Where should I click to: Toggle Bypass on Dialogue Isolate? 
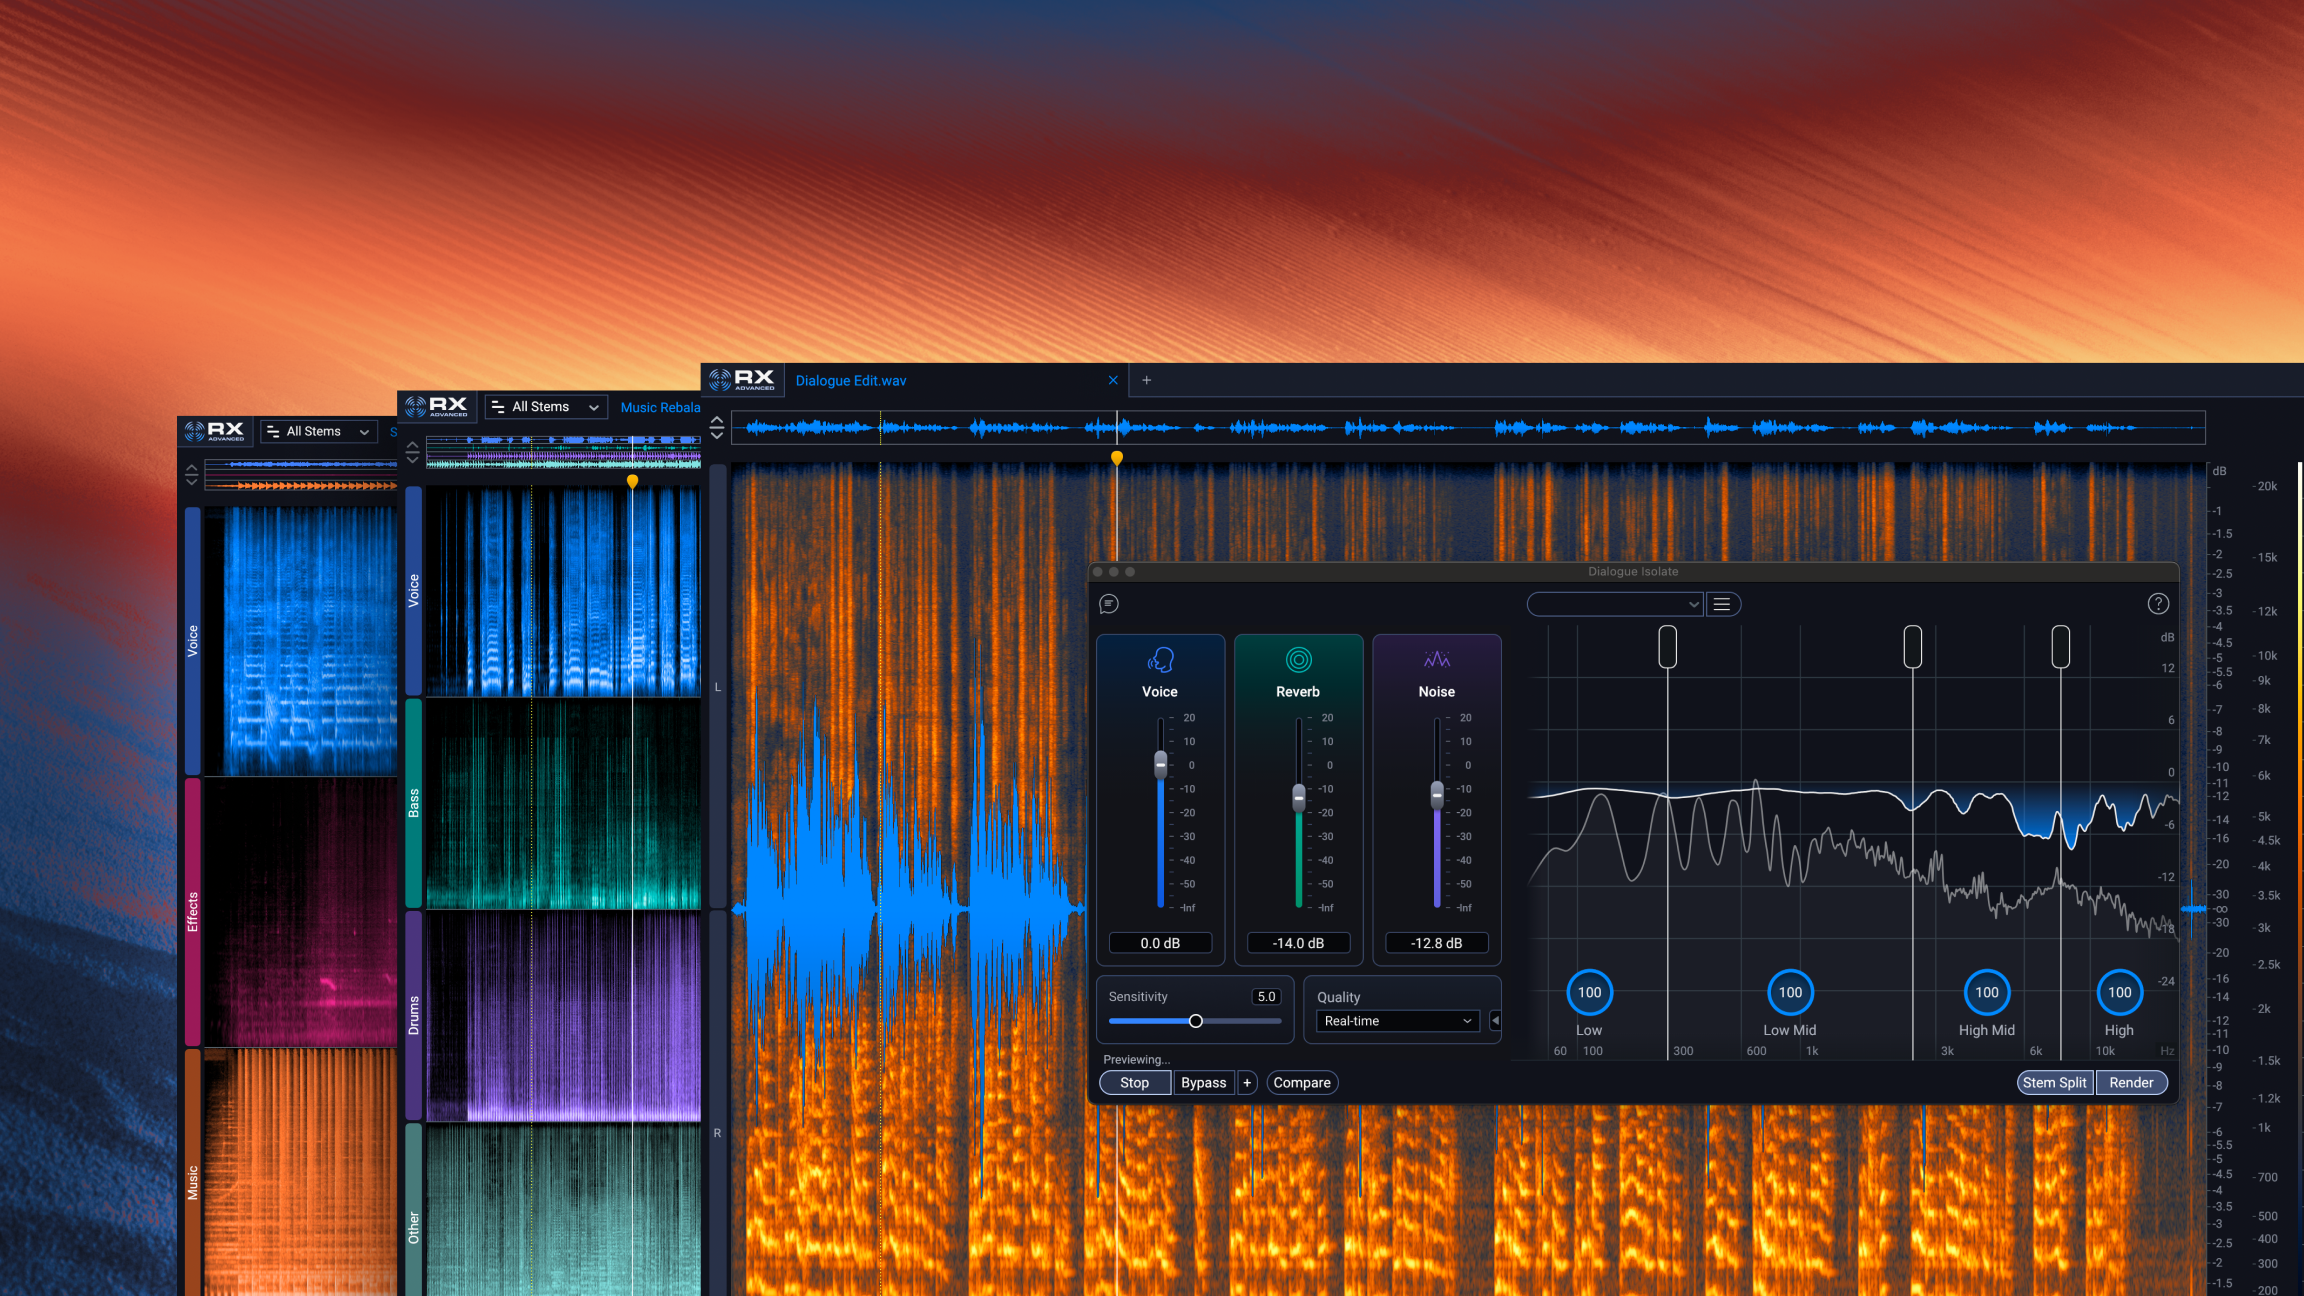tap(1203, 1083)
